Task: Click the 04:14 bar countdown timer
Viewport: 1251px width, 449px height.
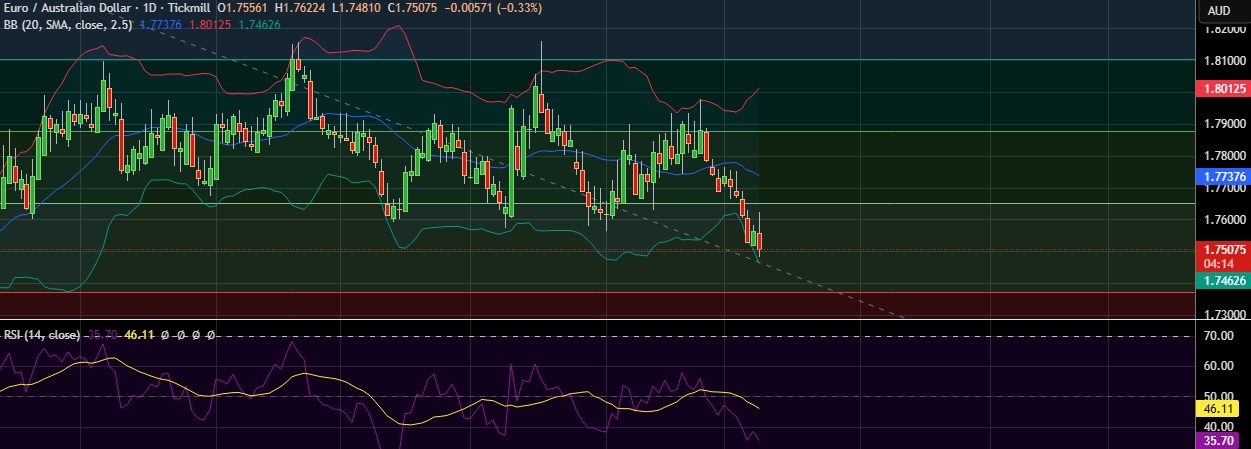Action: click(1217, 264)
